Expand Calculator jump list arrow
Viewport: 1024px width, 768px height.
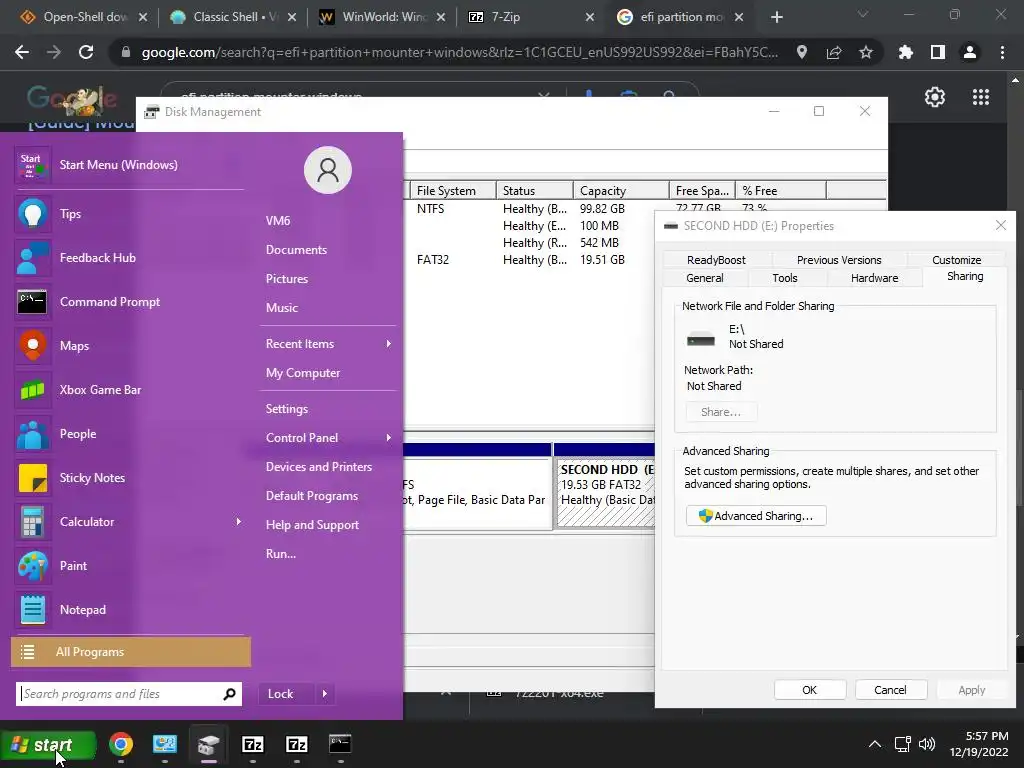(x=238, y=522)
